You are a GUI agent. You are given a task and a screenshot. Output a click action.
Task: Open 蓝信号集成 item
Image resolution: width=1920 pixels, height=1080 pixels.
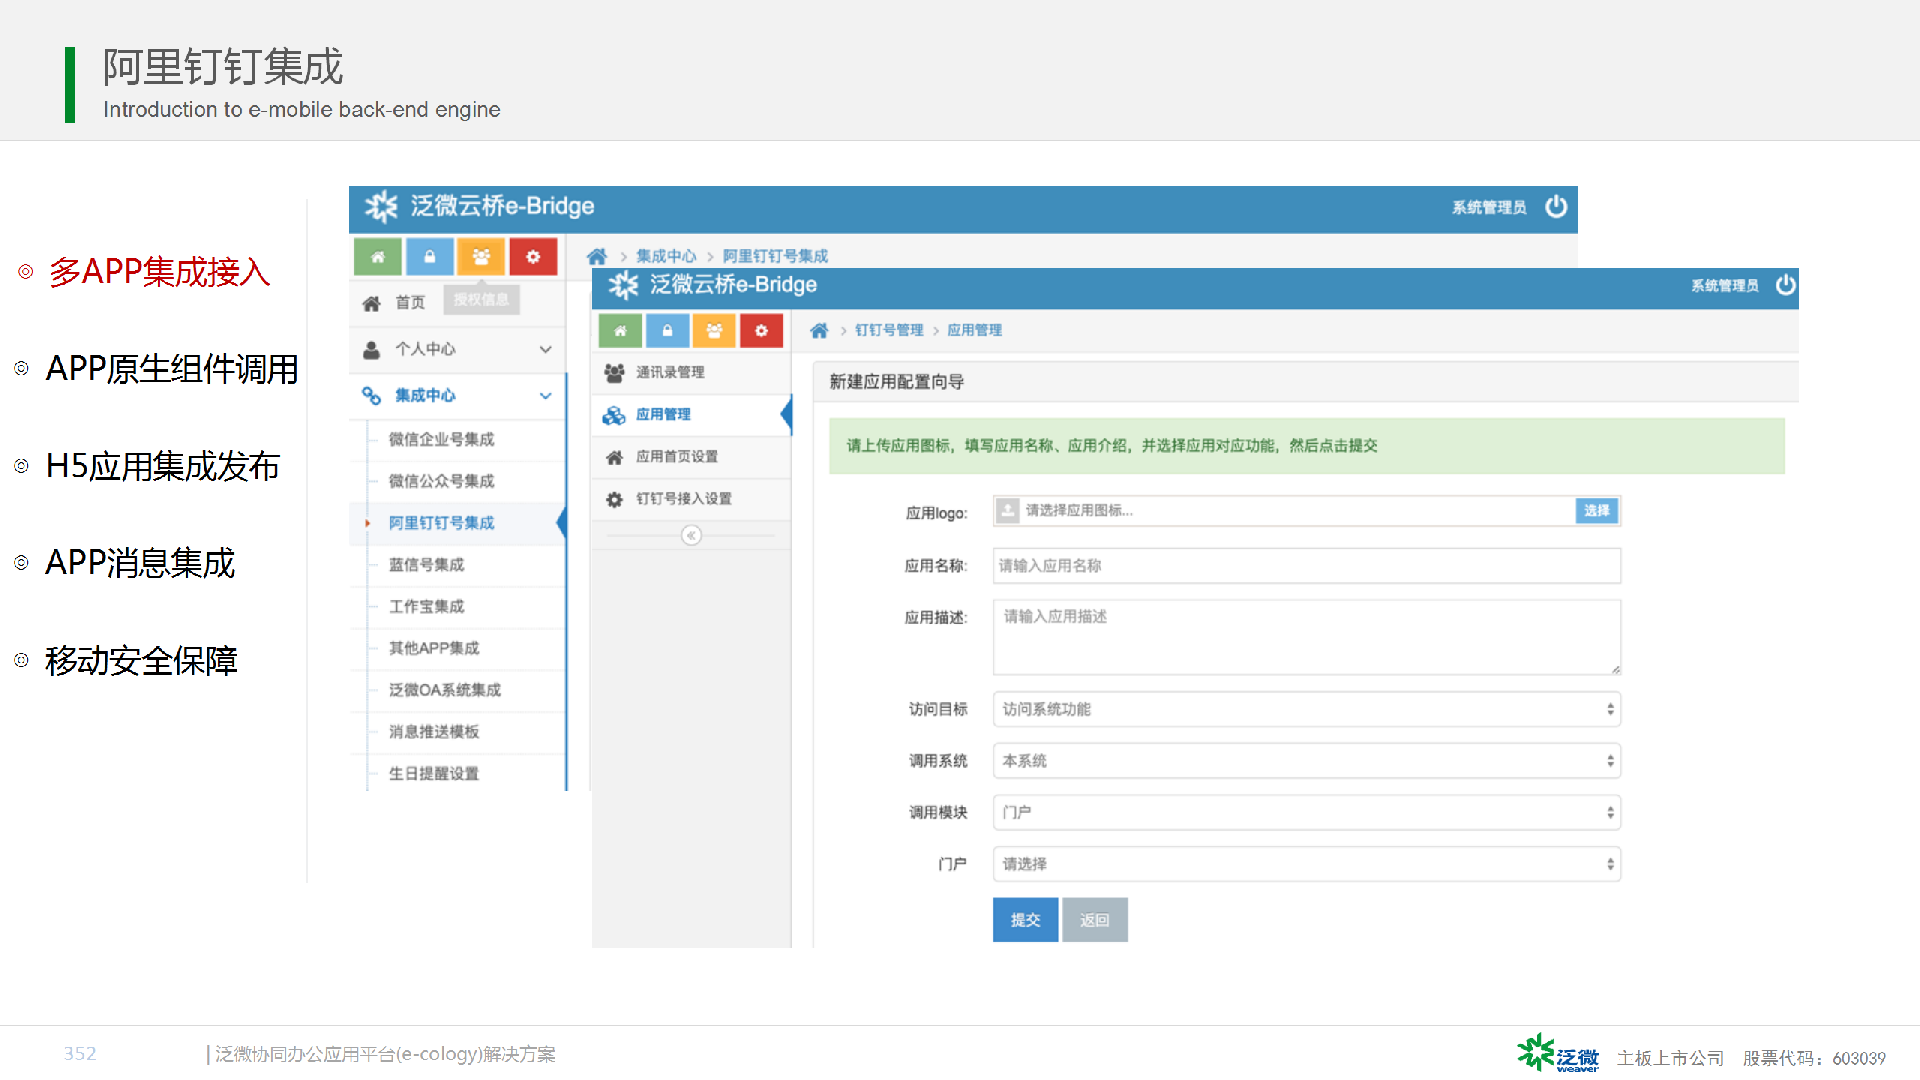[426, 565]
